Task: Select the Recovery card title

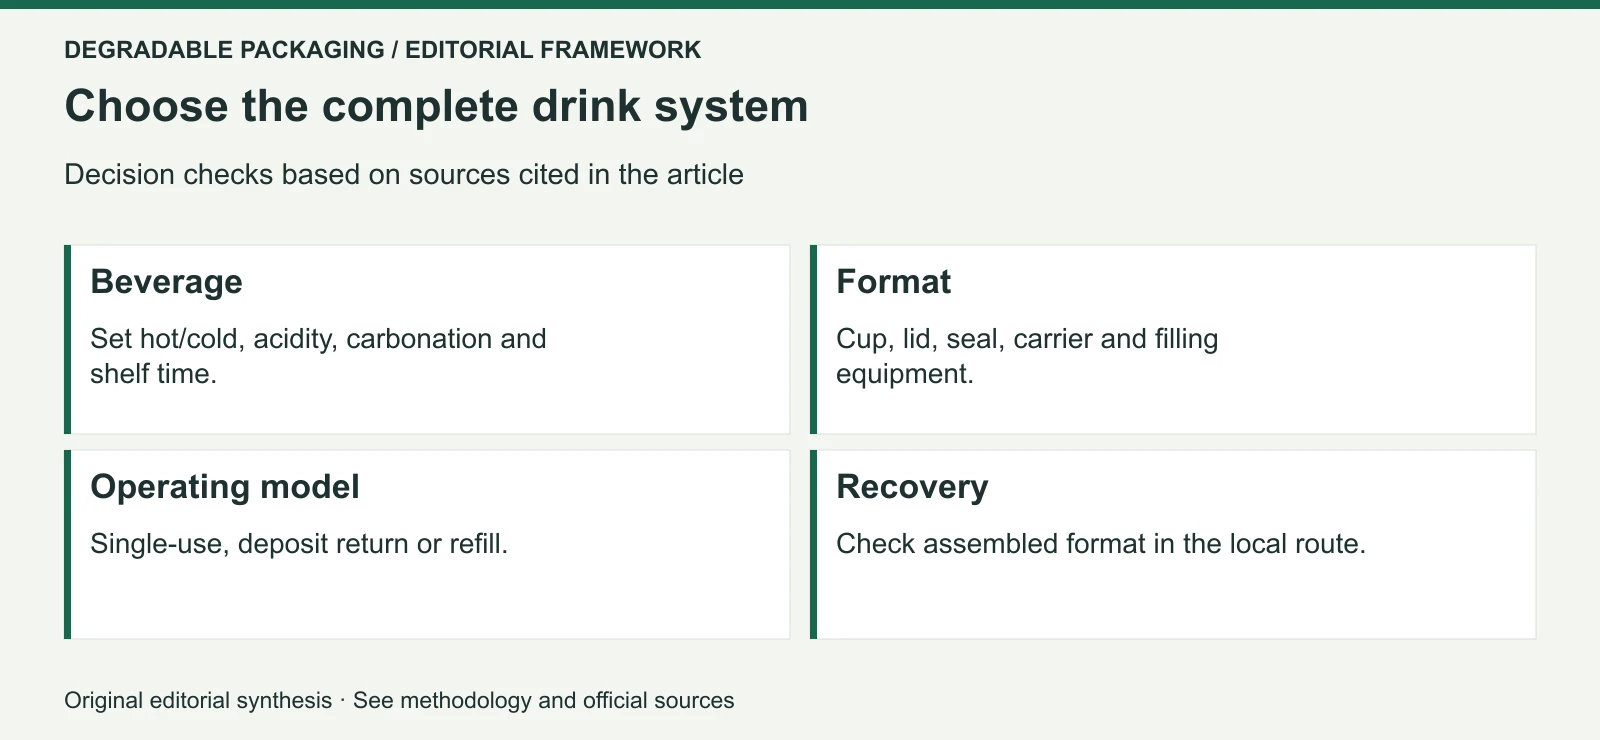Action: (x=912, y=487)
